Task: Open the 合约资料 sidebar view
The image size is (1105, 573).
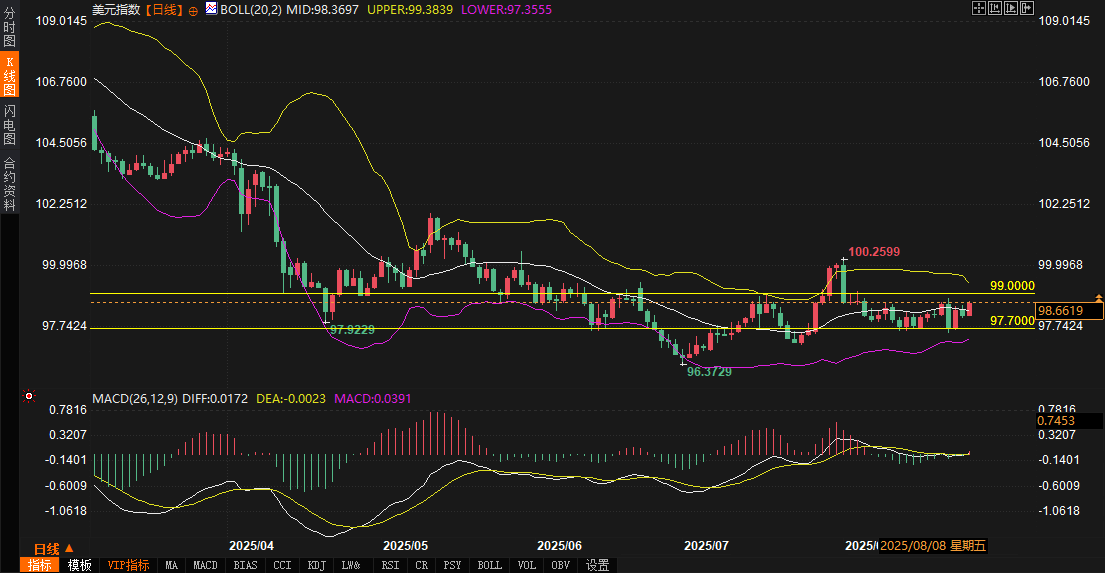Action: (9, 183)
